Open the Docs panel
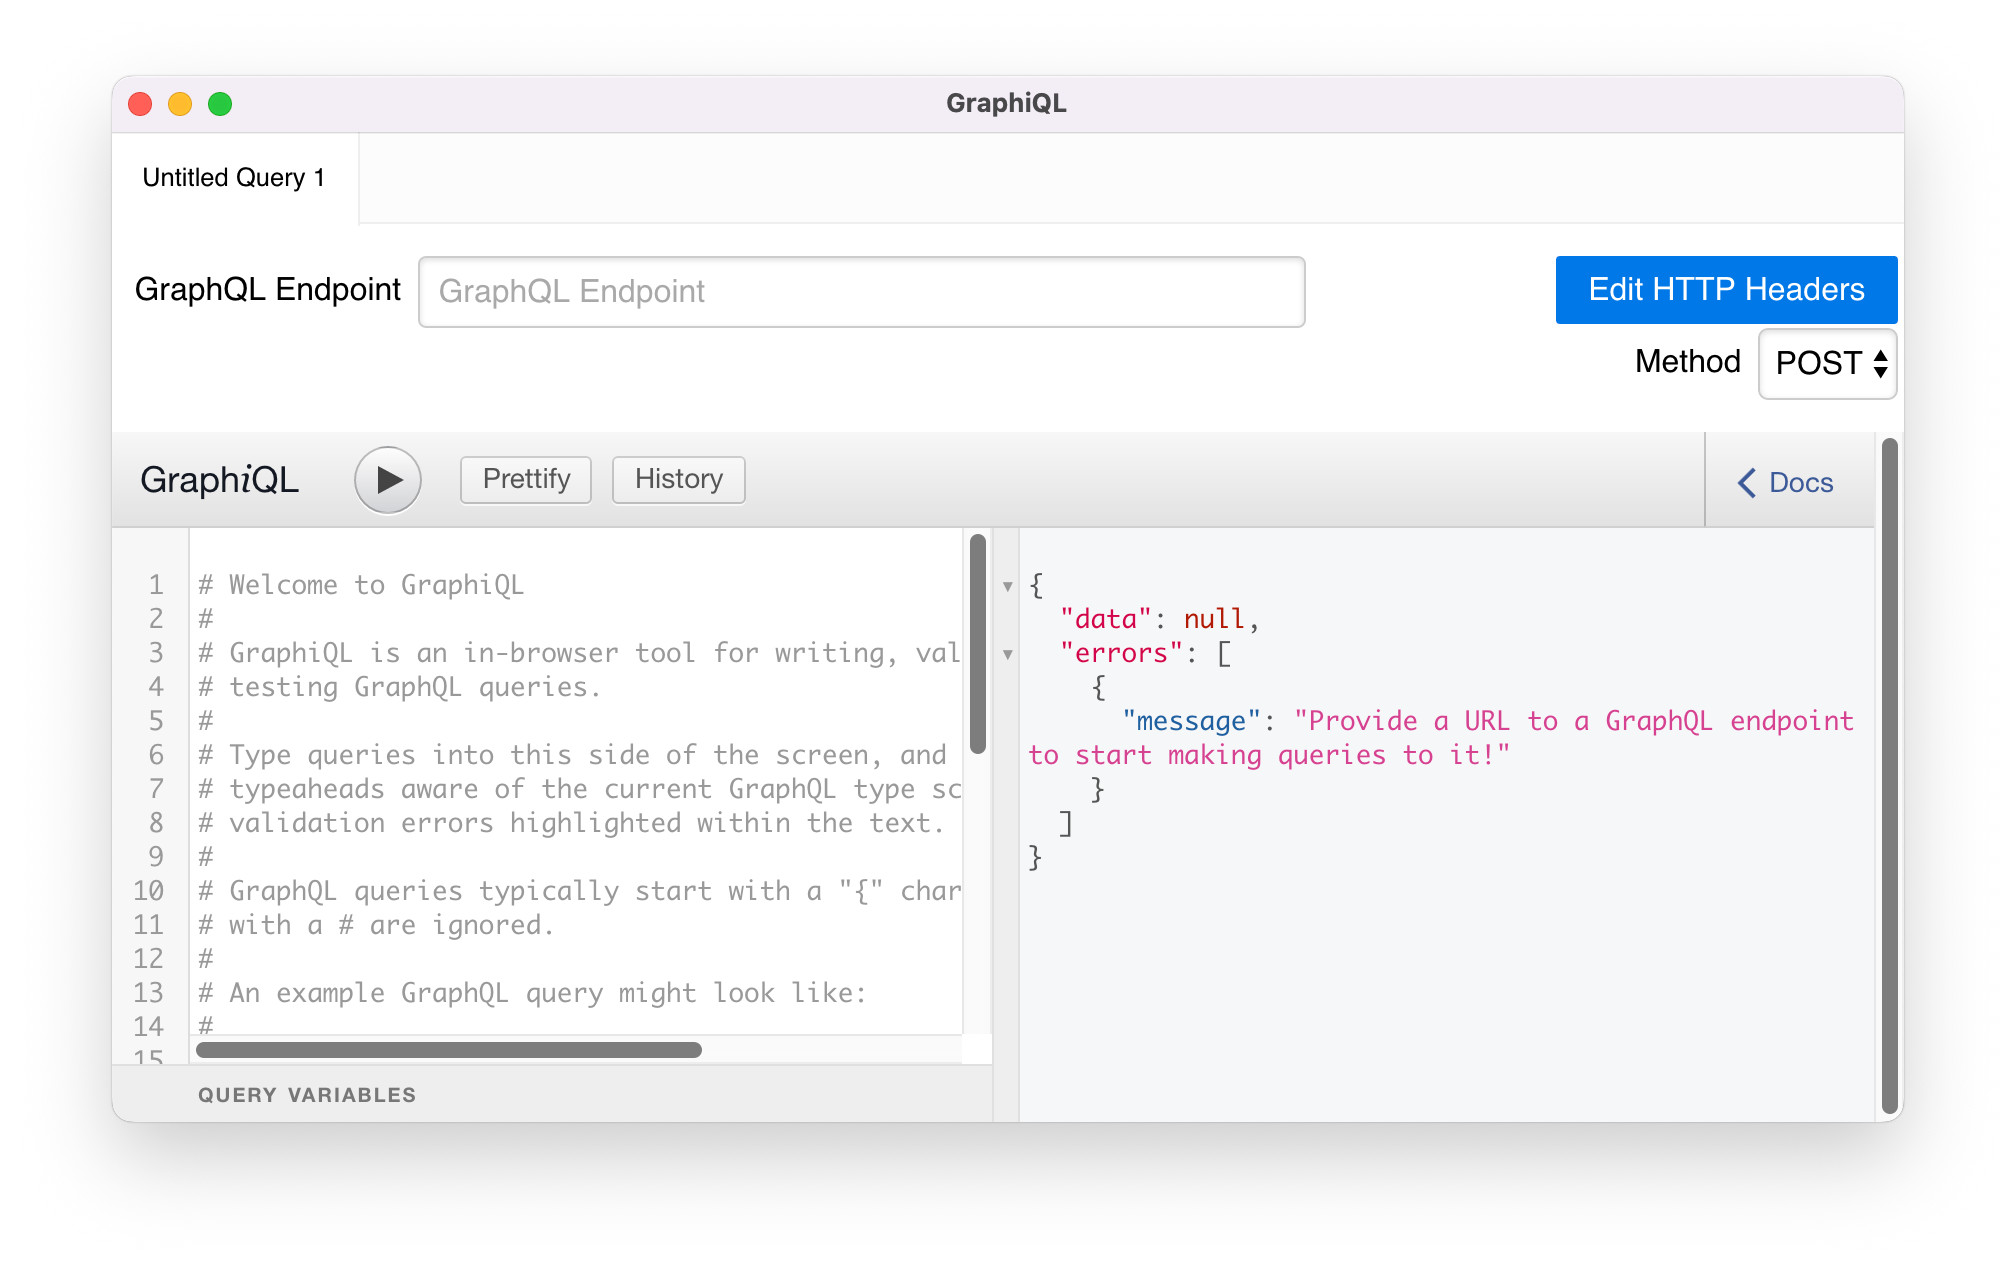Screen dimensions: 2016x1270 pos(1786,483)
